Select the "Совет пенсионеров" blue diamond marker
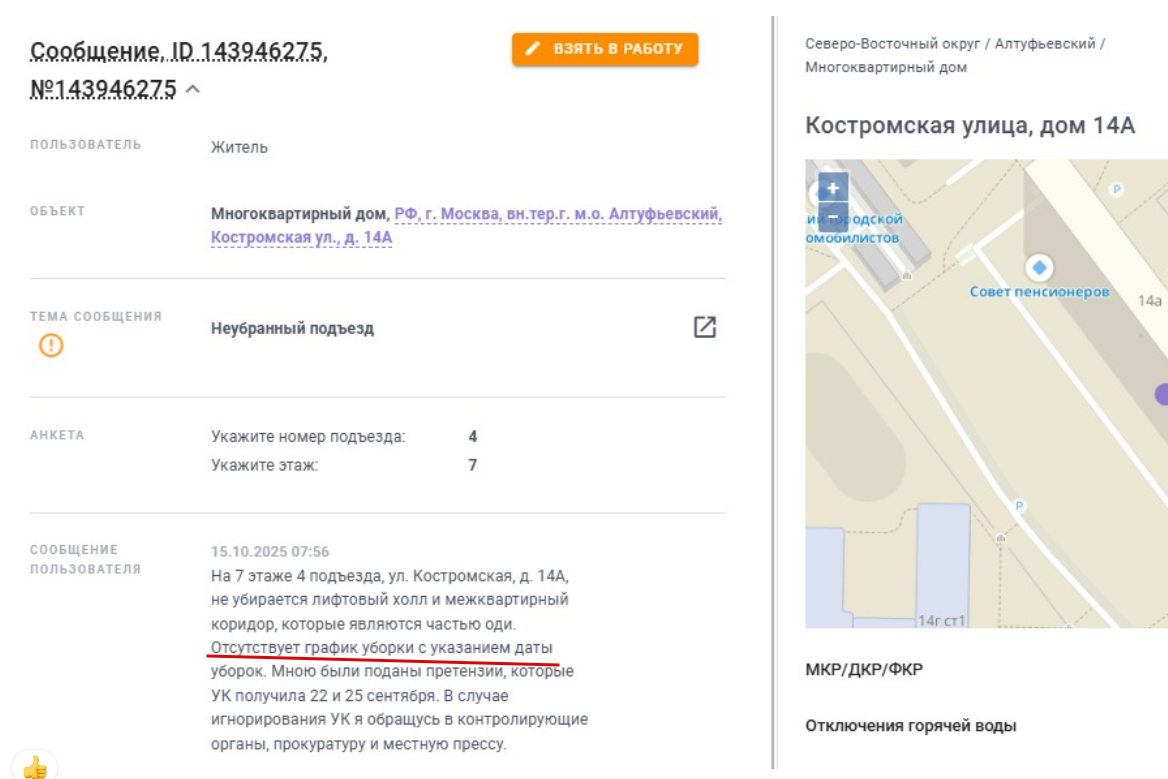 [1040, 268]
